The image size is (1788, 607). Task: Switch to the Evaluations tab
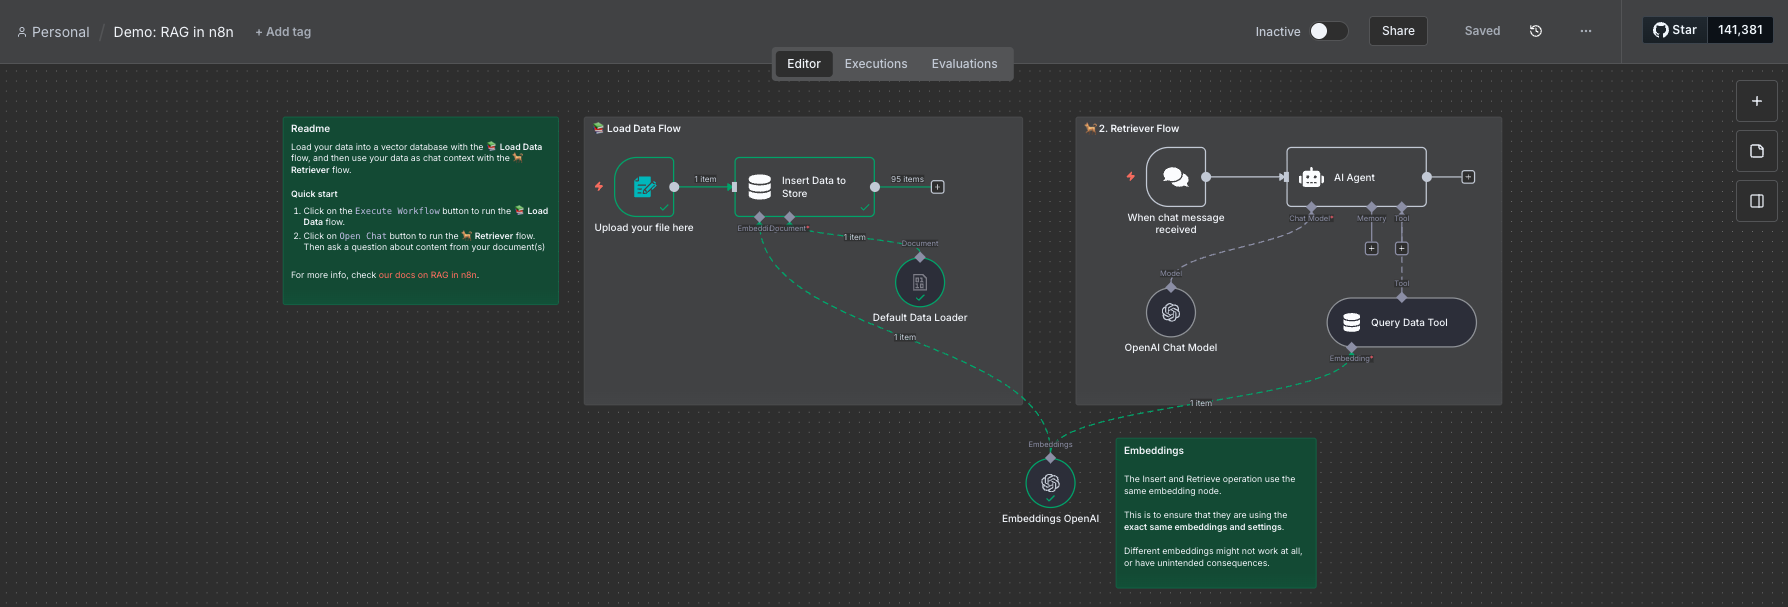pos(964,64)
